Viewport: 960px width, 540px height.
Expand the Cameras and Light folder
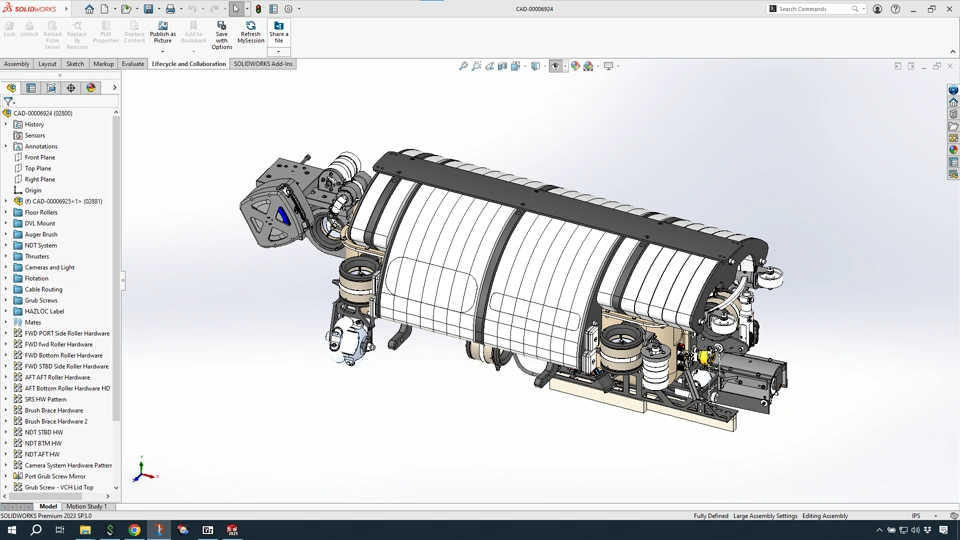(x=6, y=268)
